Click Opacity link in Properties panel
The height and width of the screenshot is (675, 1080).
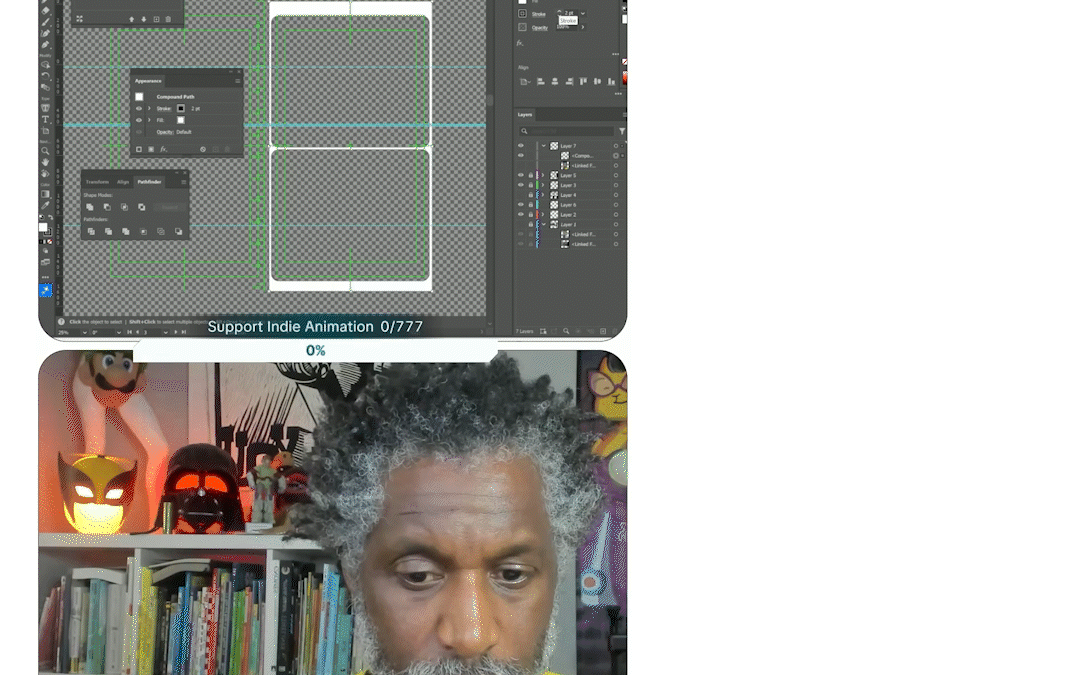[540, 28]
